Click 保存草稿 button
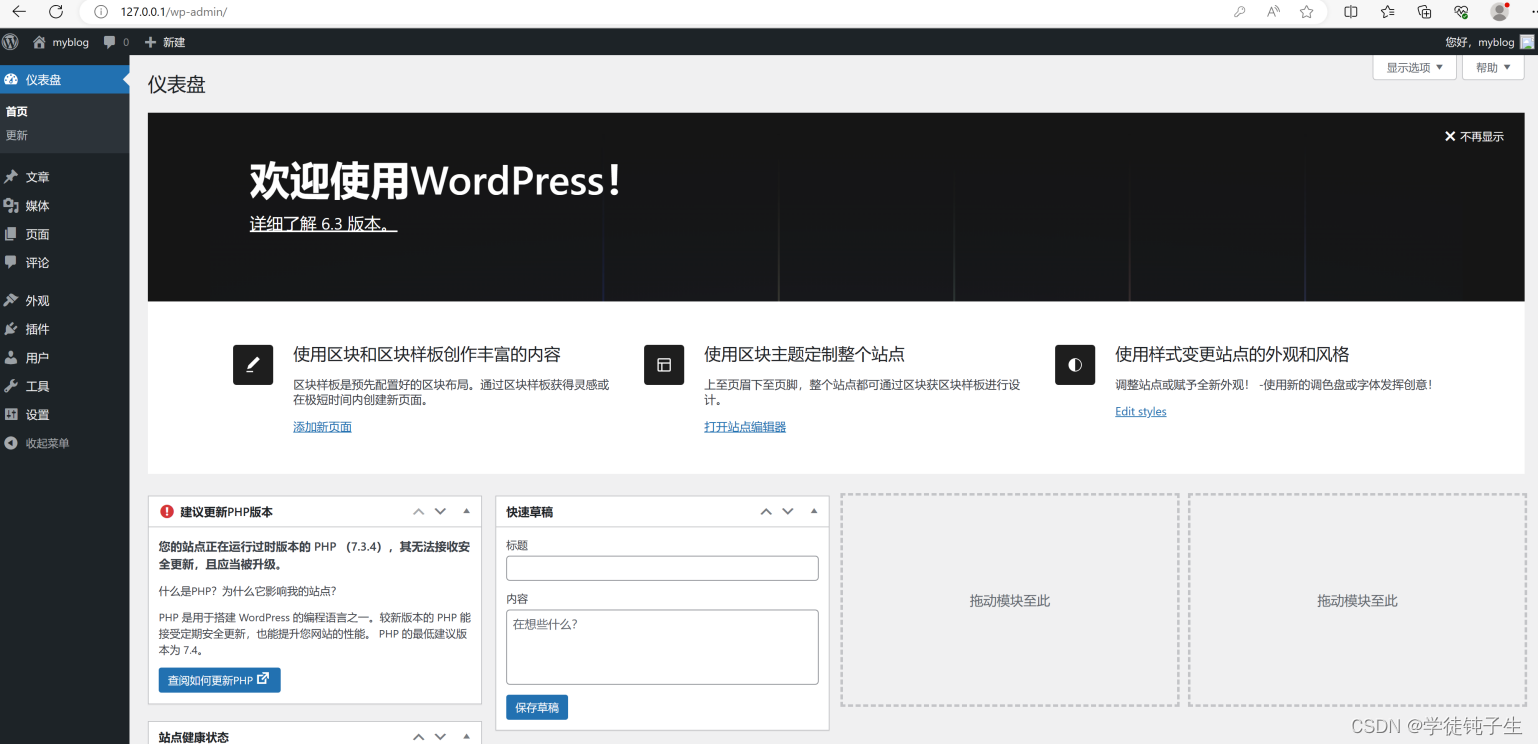This screenshot has width=1538, height=745. point(537,707)
